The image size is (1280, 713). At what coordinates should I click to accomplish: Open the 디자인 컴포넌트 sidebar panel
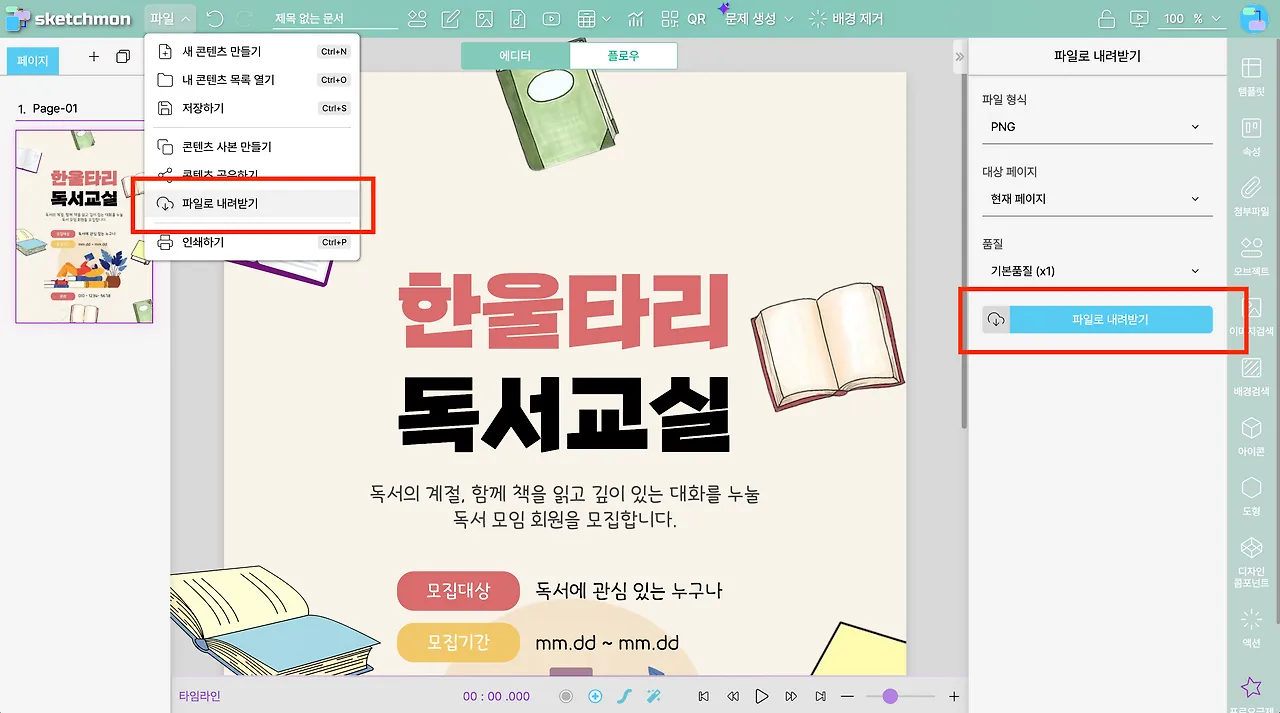click(x=1251, y=563)
